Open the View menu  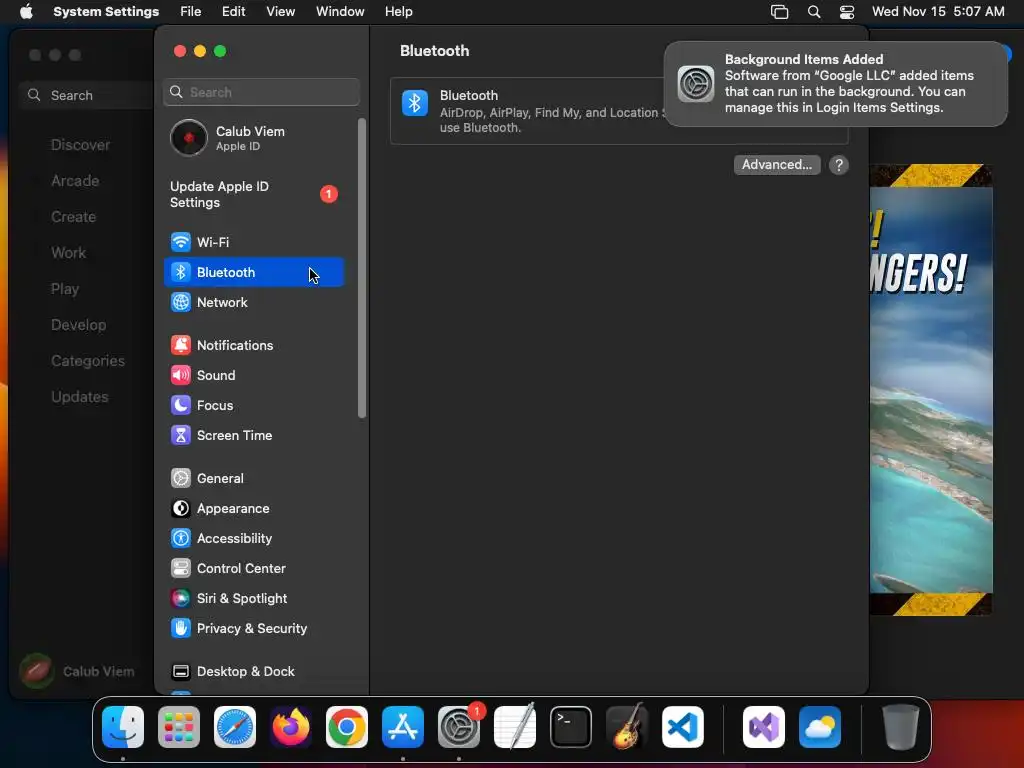(x=281, y=12)
